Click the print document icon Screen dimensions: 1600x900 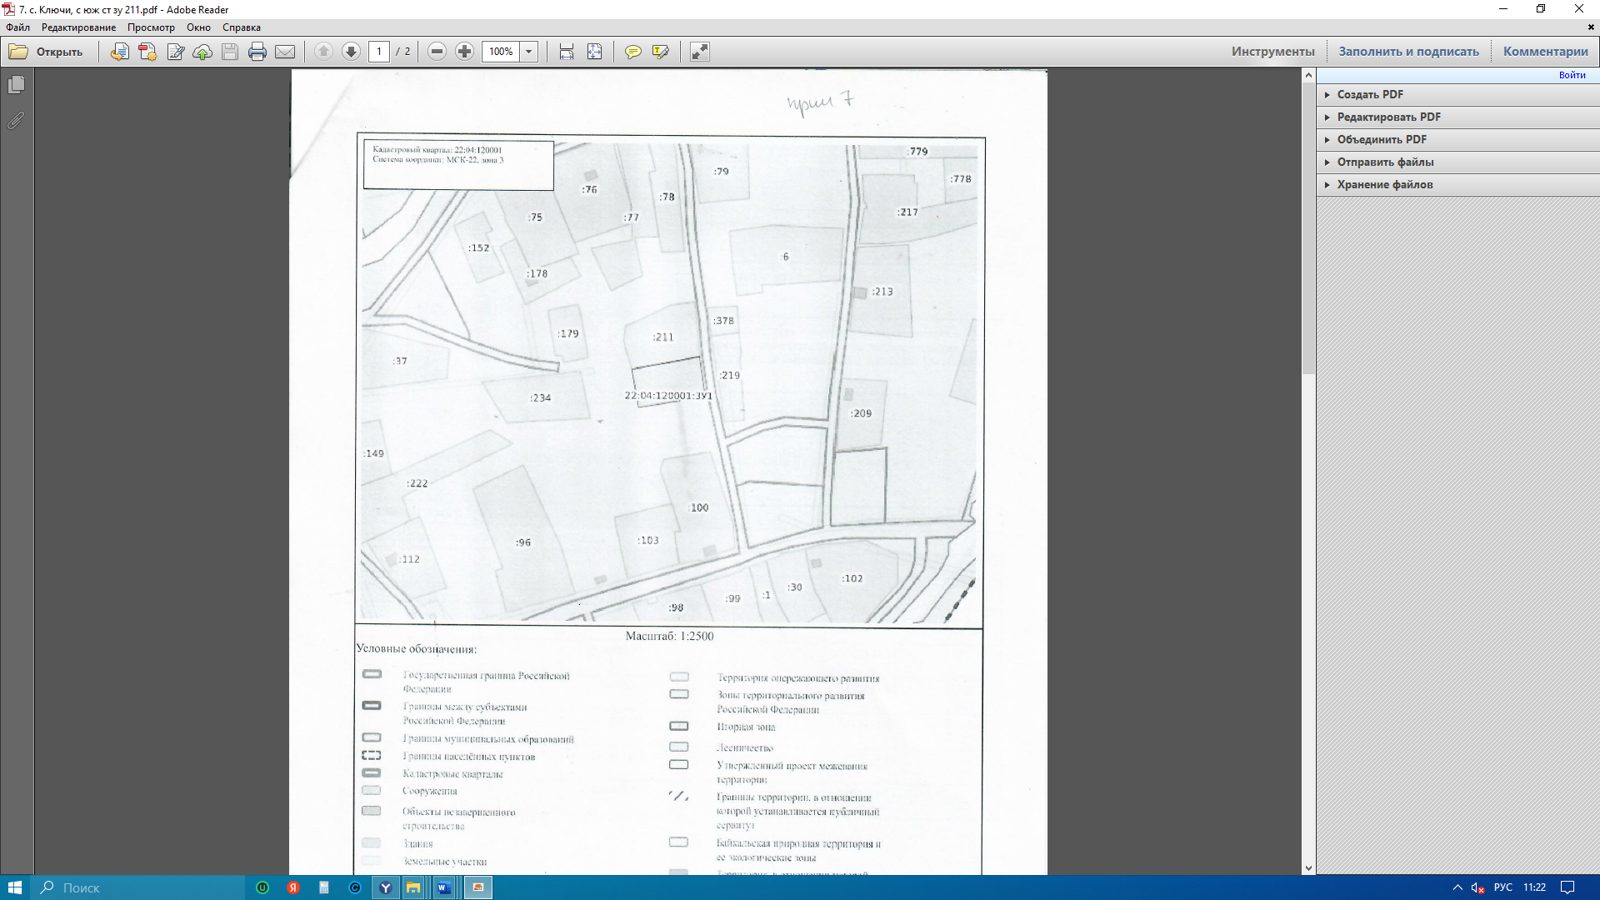point(257,52)
